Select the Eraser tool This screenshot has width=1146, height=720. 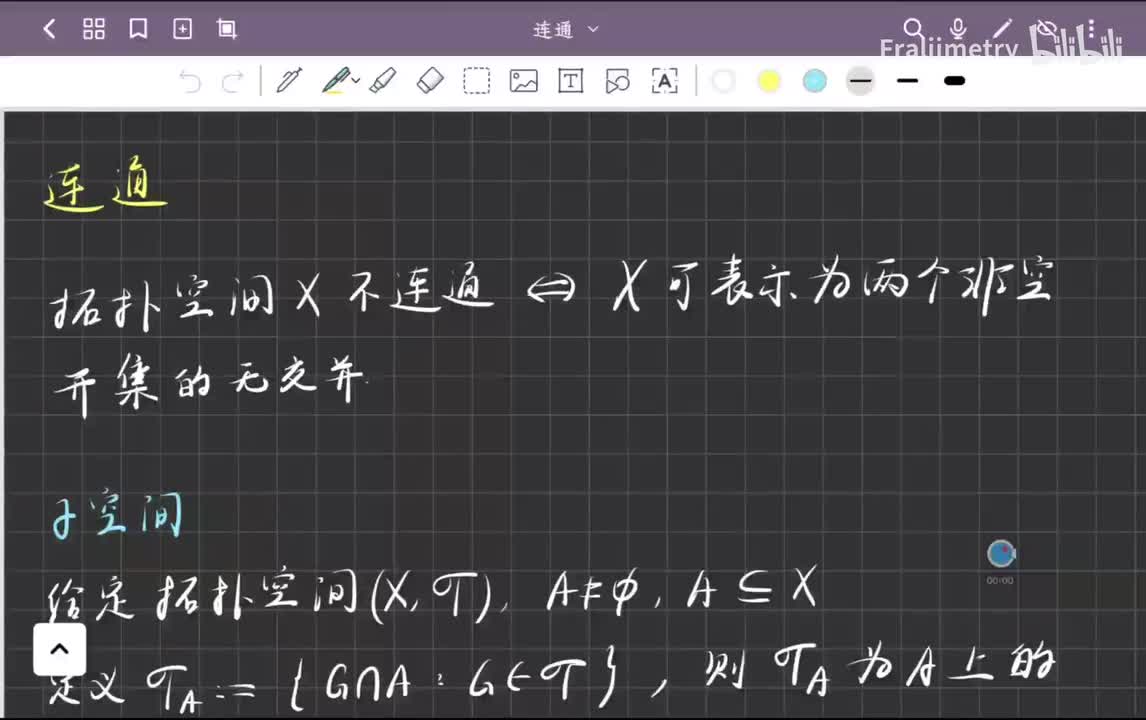pyautogui.click(x=430, y=80)
